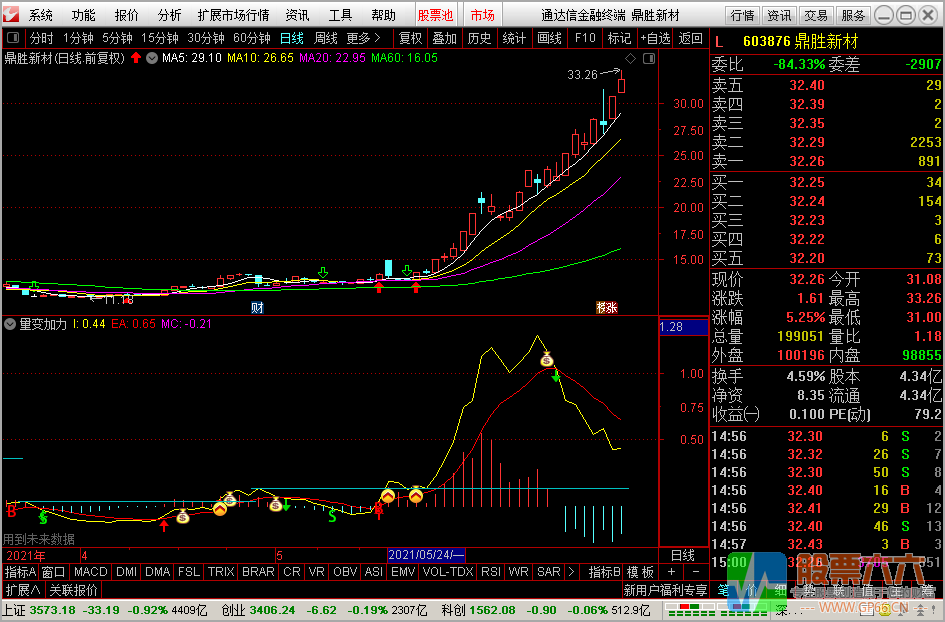Screen dimensions: 945x622
Task: Open 关联报价 related quotes
Action: (x=73, y=589)
